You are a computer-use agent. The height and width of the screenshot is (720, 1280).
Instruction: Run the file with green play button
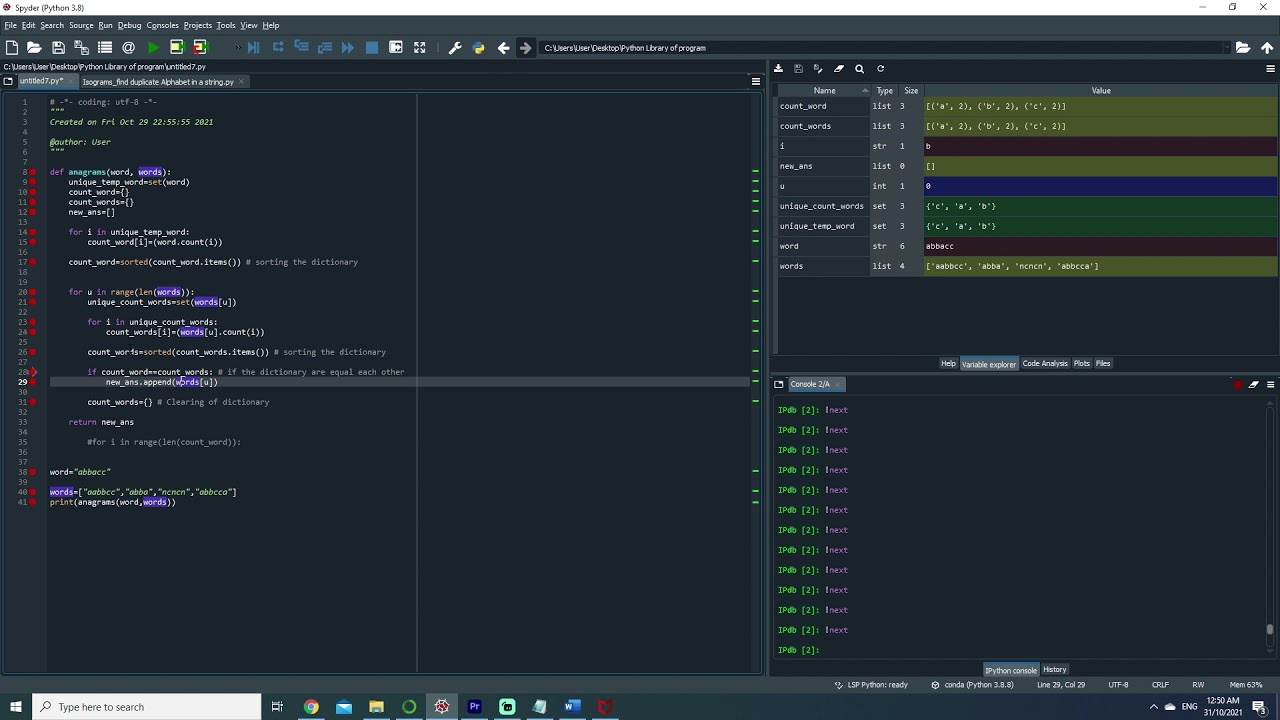click(x=153, y=47)
